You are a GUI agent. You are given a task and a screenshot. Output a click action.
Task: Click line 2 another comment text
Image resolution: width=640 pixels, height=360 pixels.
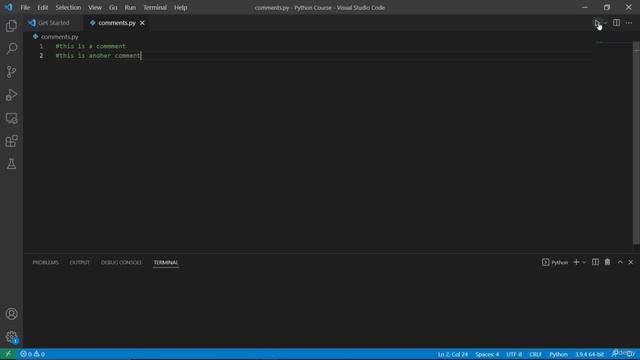click(98, 56)
